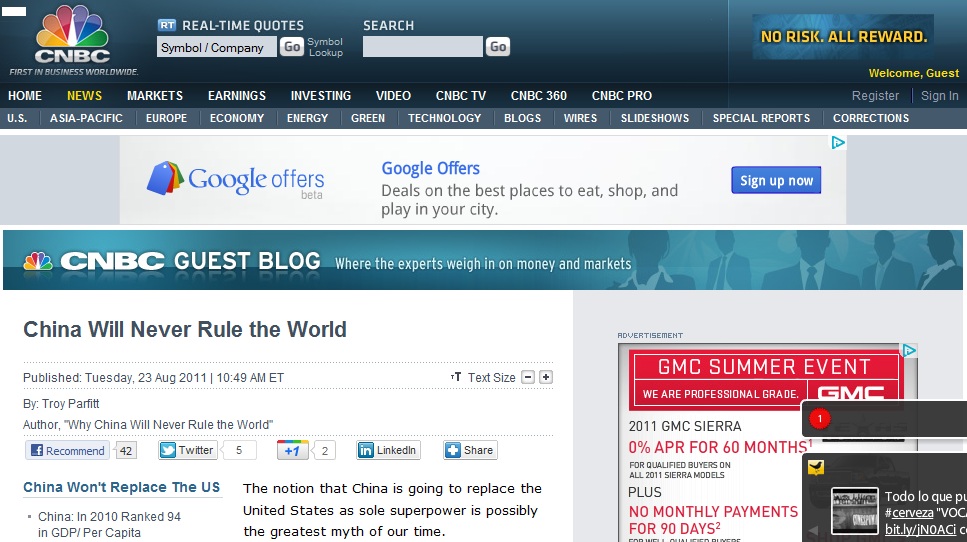
Task: Click the Search input field
Action: point(422,47)
